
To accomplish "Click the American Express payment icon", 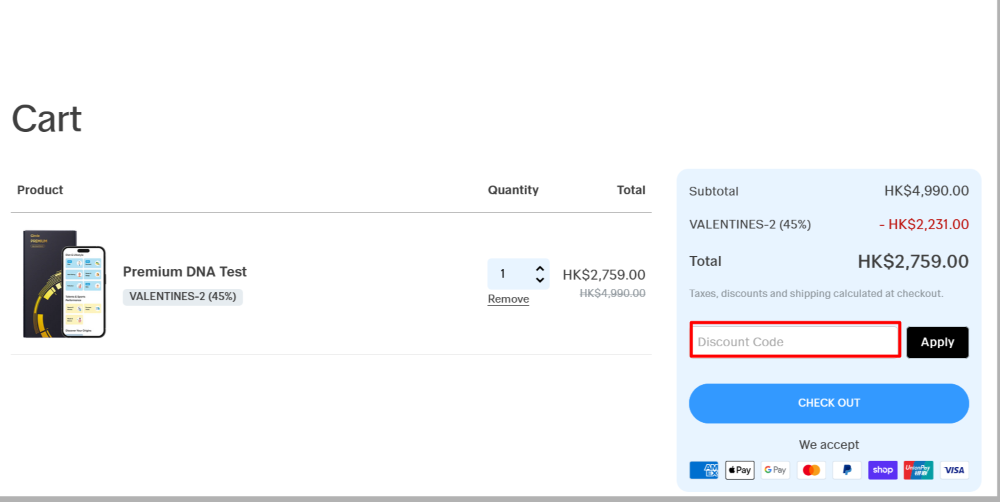I will (703, 470).
